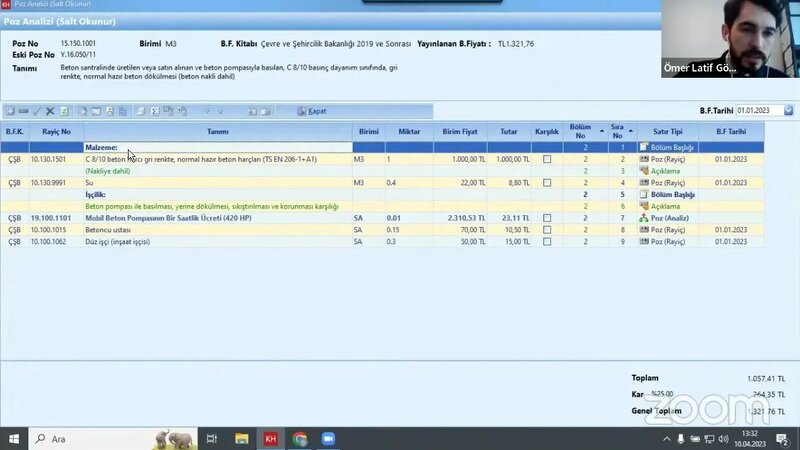
Task: Click the Bölüm Başlığı page icon in row 5
Action: pos(644,194)
